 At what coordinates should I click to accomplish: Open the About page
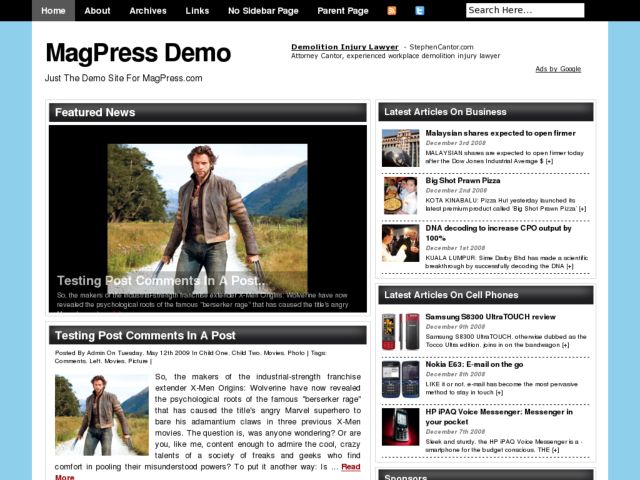pos(97,11)
